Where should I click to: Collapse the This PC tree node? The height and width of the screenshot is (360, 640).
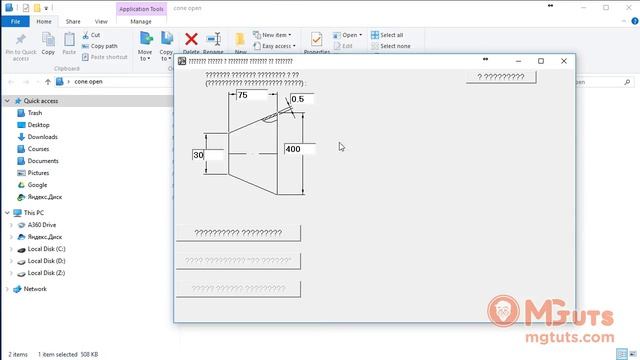point(7,213)
